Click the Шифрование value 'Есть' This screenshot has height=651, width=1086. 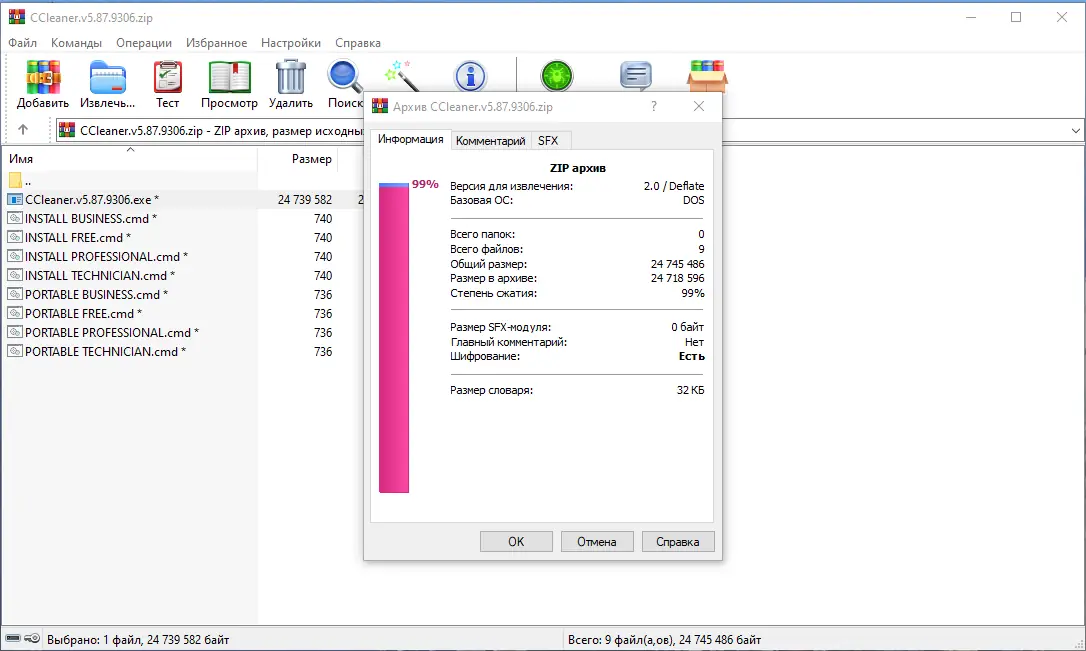[x=691, y=356]
